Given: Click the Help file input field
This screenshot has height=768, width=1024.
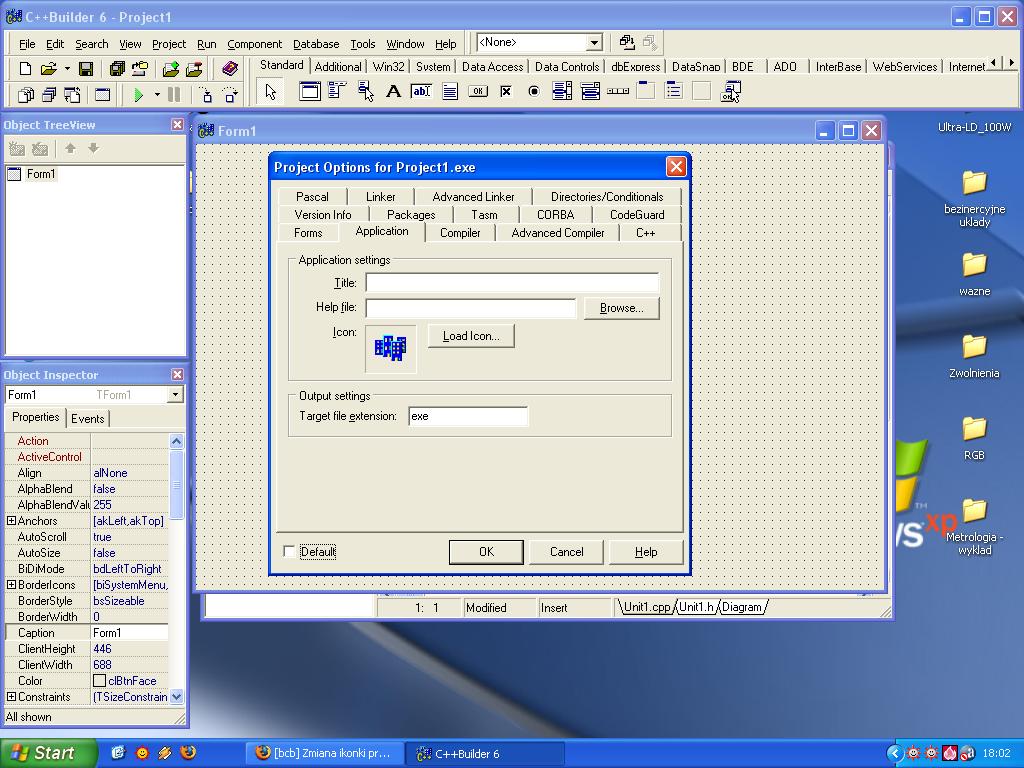Looking at the screenshot, I should click(x=471, y=308).
